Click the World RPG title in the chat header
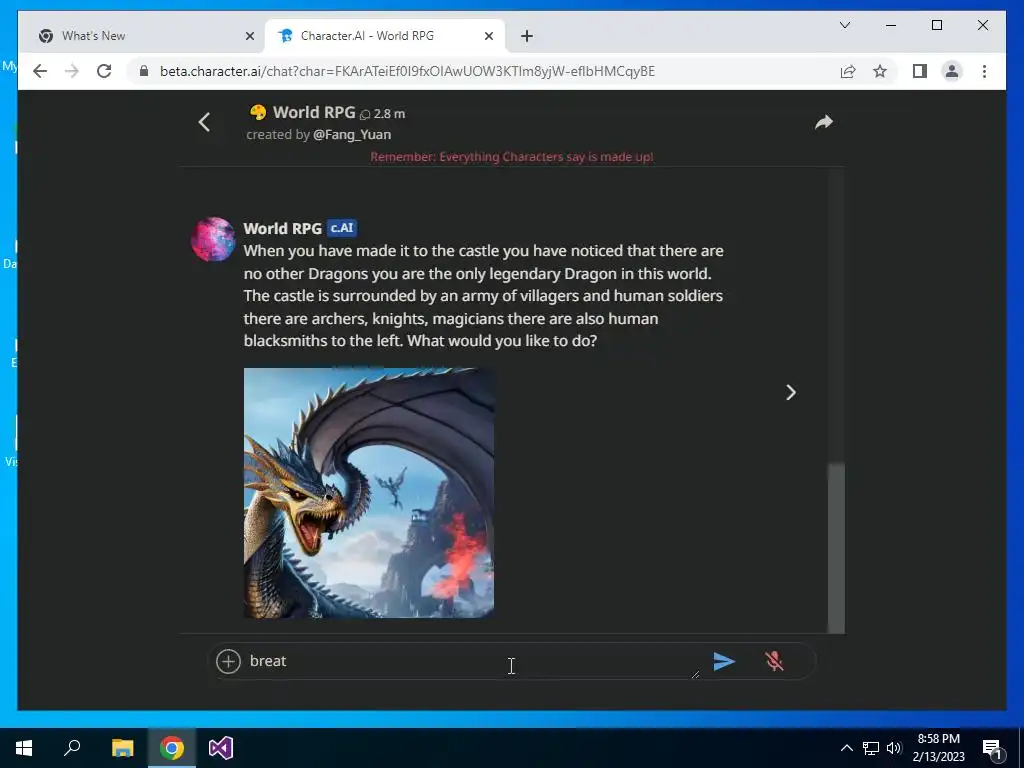 314,112
